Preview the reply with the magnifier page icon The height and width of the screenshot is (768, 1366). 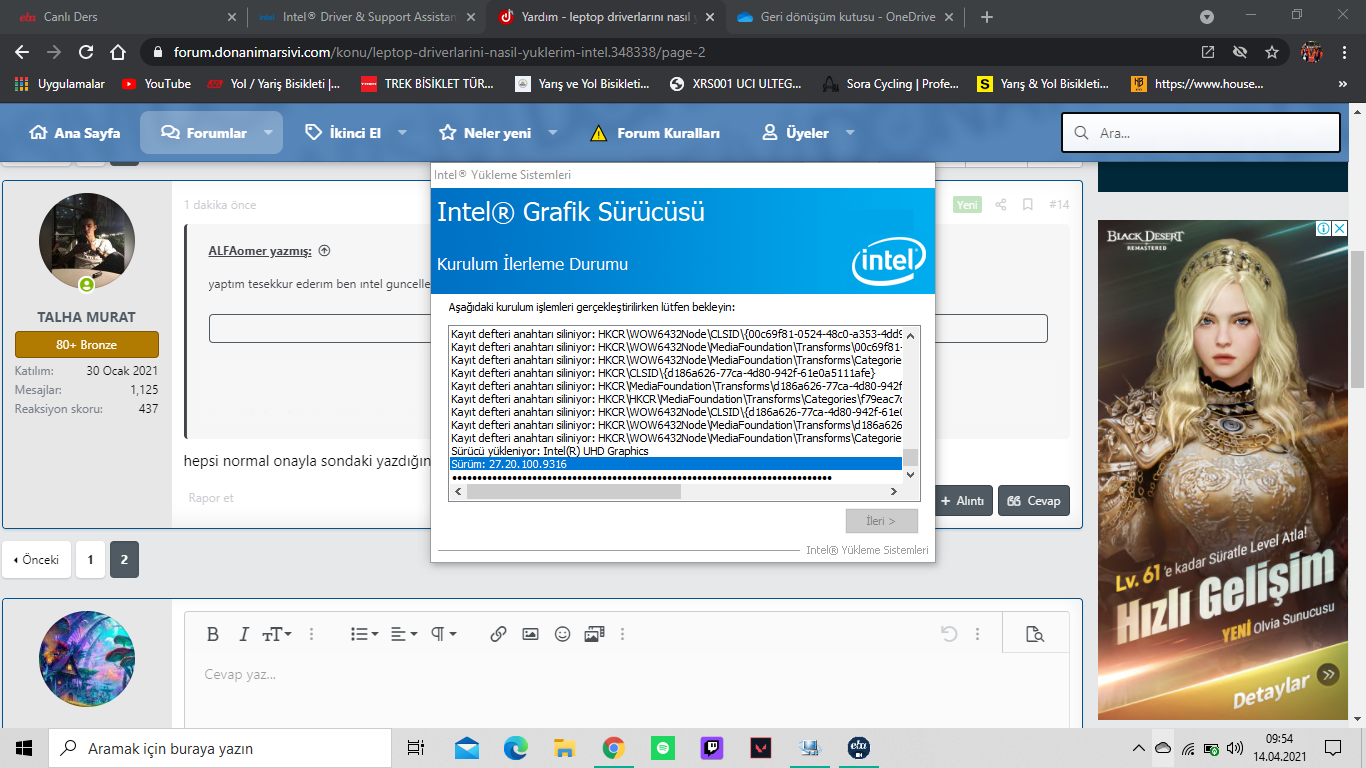[1035, 634]
